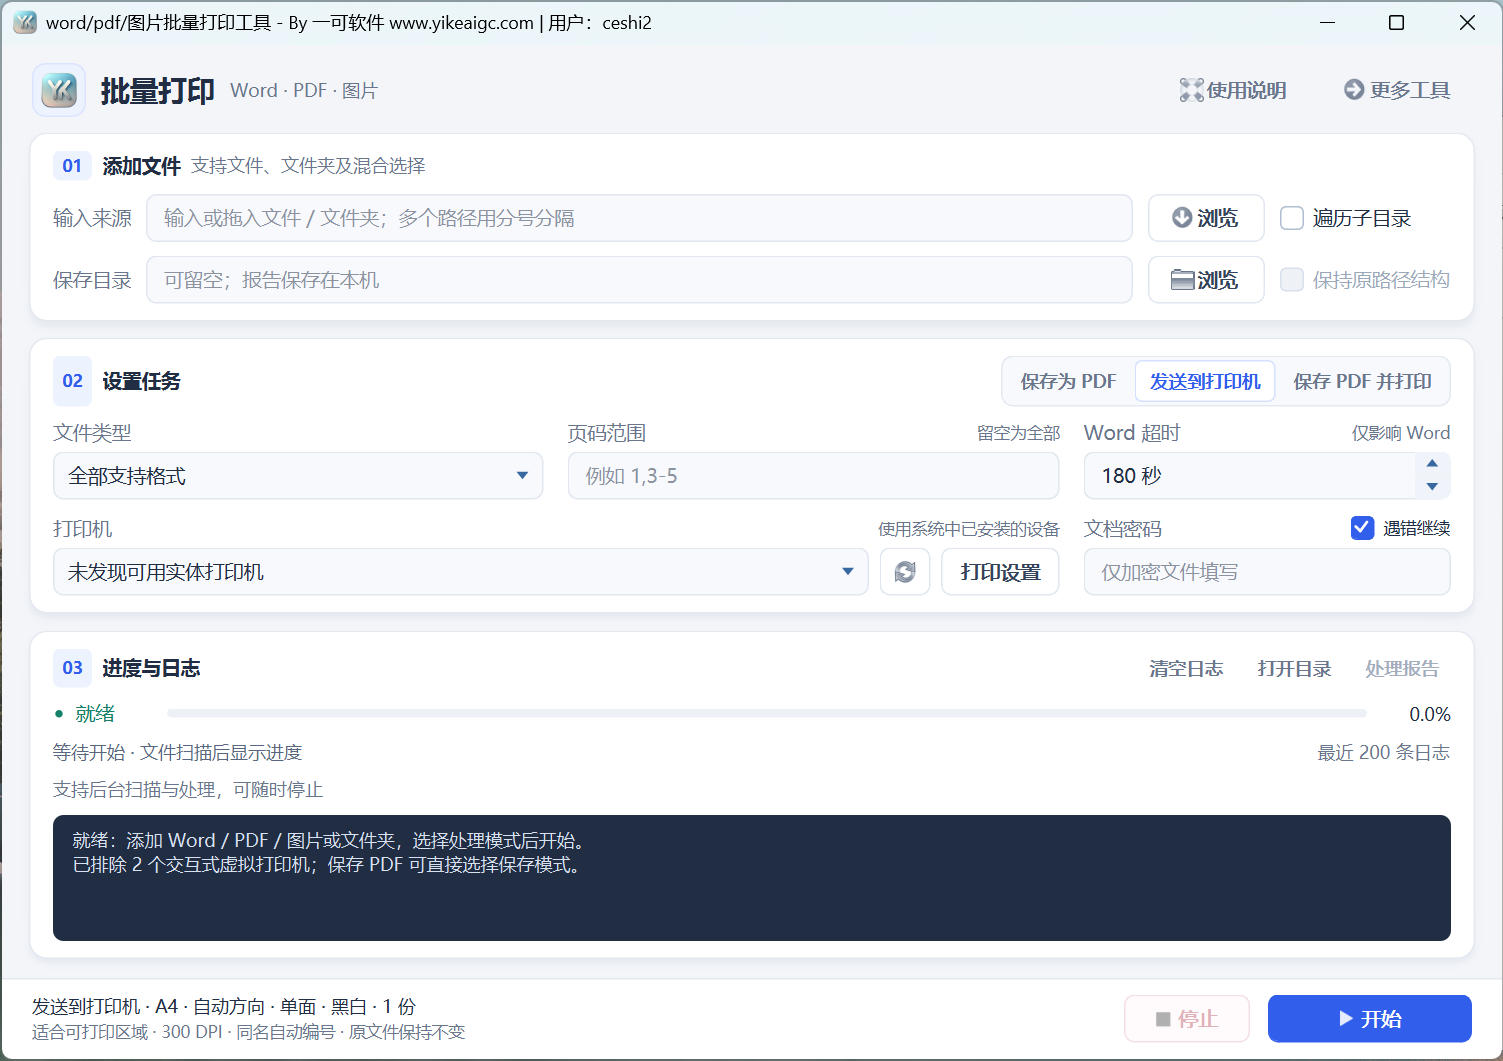Click the progress bar track

pyautogui.click(x=767, y=714)
